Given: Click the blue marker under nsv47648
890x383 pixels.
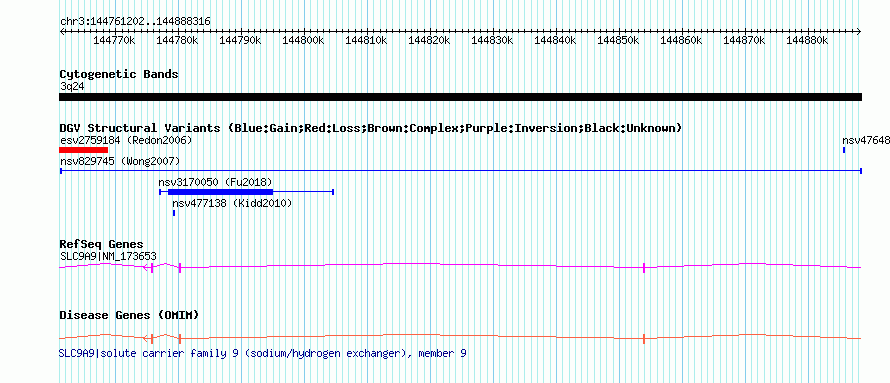Looking at the screenshot, I should pos(844,150).
